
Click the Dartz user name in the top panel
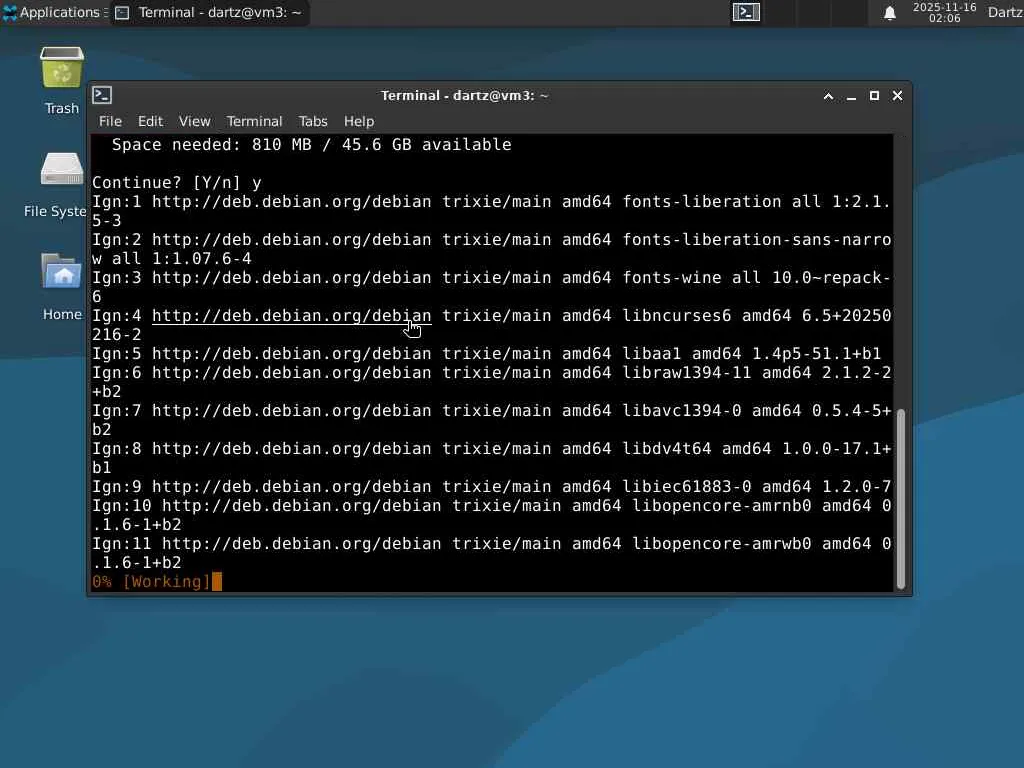[1005, 12]
